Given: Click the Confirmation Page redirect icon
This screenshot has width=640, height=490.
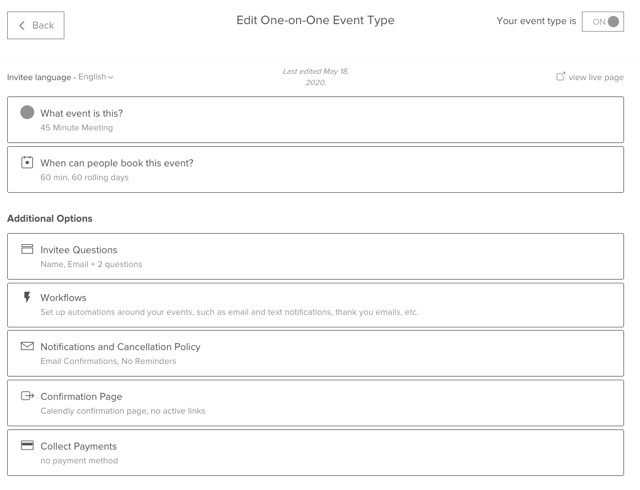Looking at the screenshot, I should tap(27, 396).
